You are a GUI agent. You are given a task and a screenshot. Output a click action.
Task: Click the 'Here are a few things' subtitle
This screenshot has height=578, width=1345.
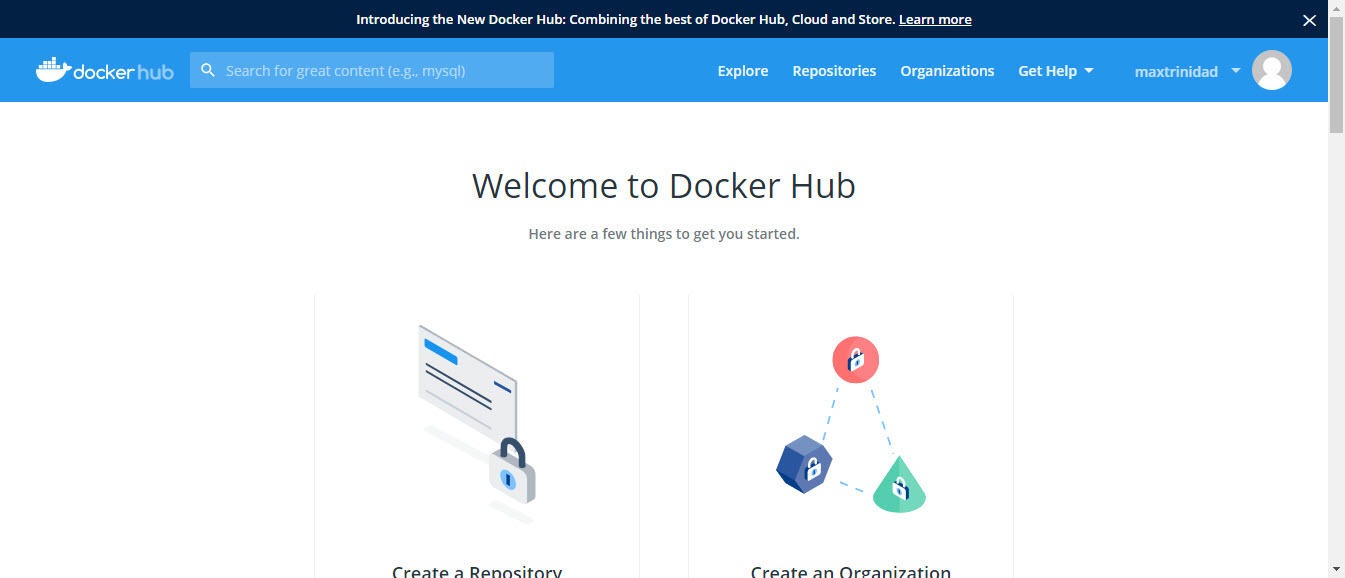pyautogui.click(x=664, y=234)
